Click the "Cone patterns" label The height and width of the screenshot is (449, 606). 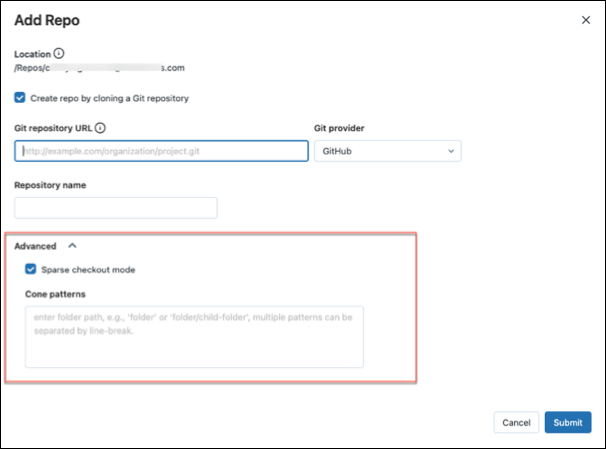tap(55, 294)
